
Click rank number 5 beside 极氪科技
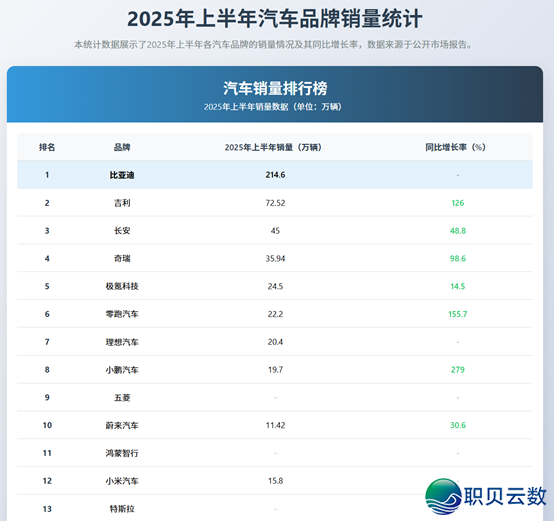(47, 286)
